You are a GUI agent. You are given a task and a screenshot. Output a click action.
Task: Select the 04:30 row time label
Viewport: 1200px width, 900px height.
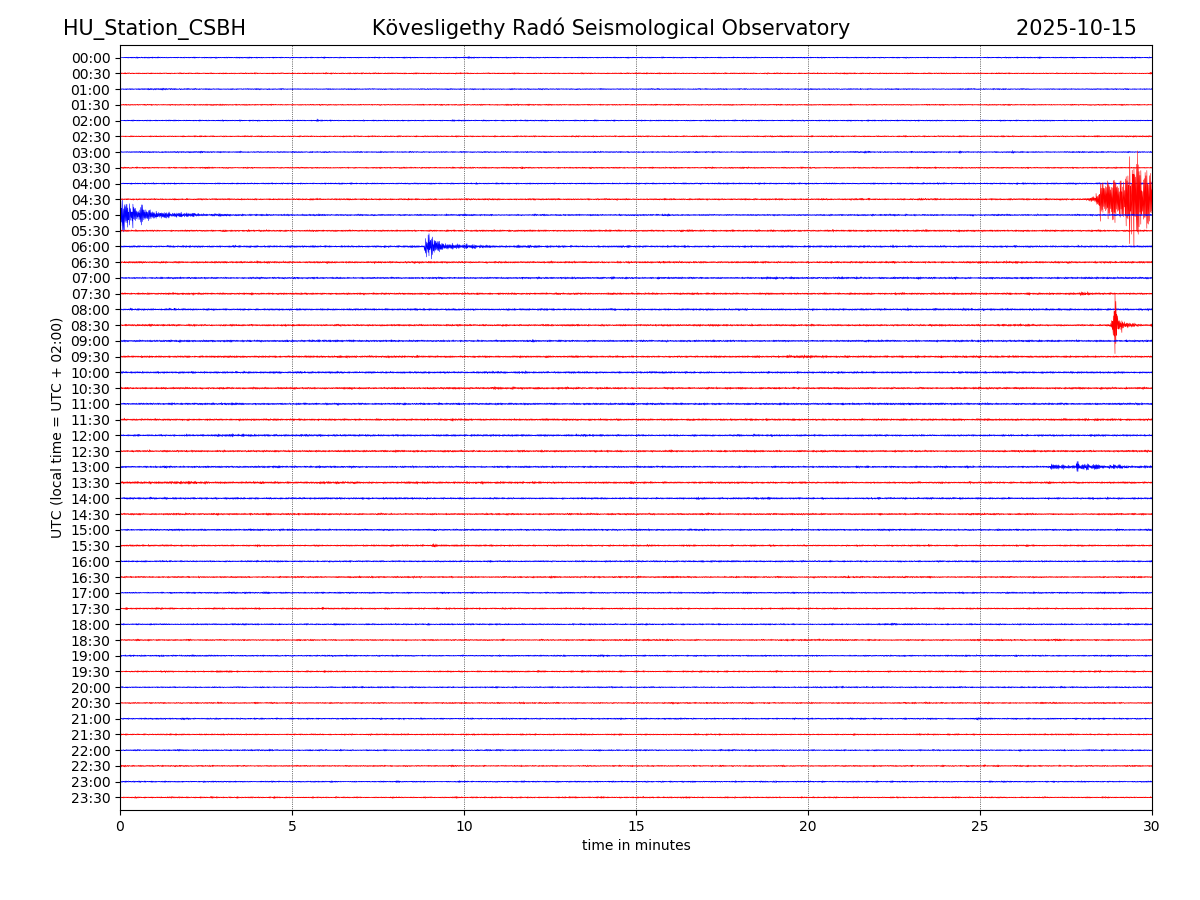coord(90,199)
